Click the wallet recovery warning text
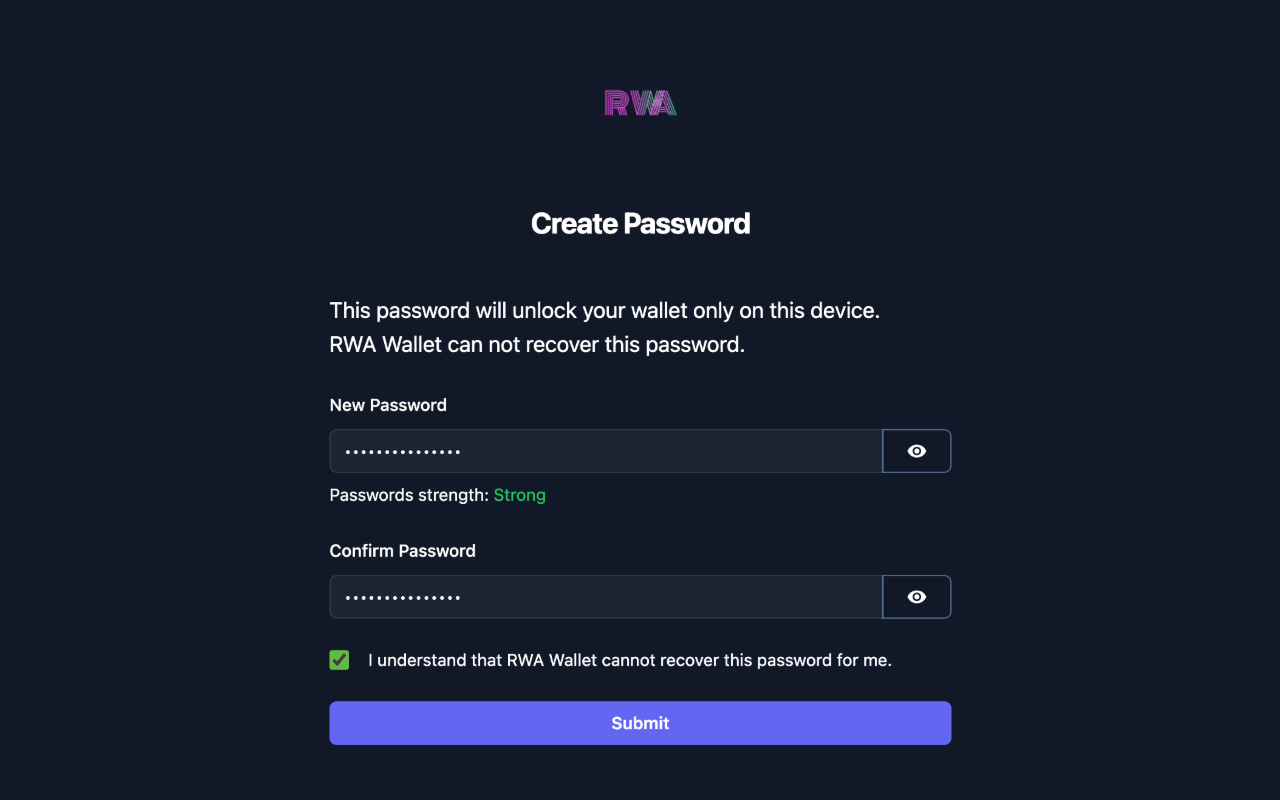 click(x=604, y=327)
